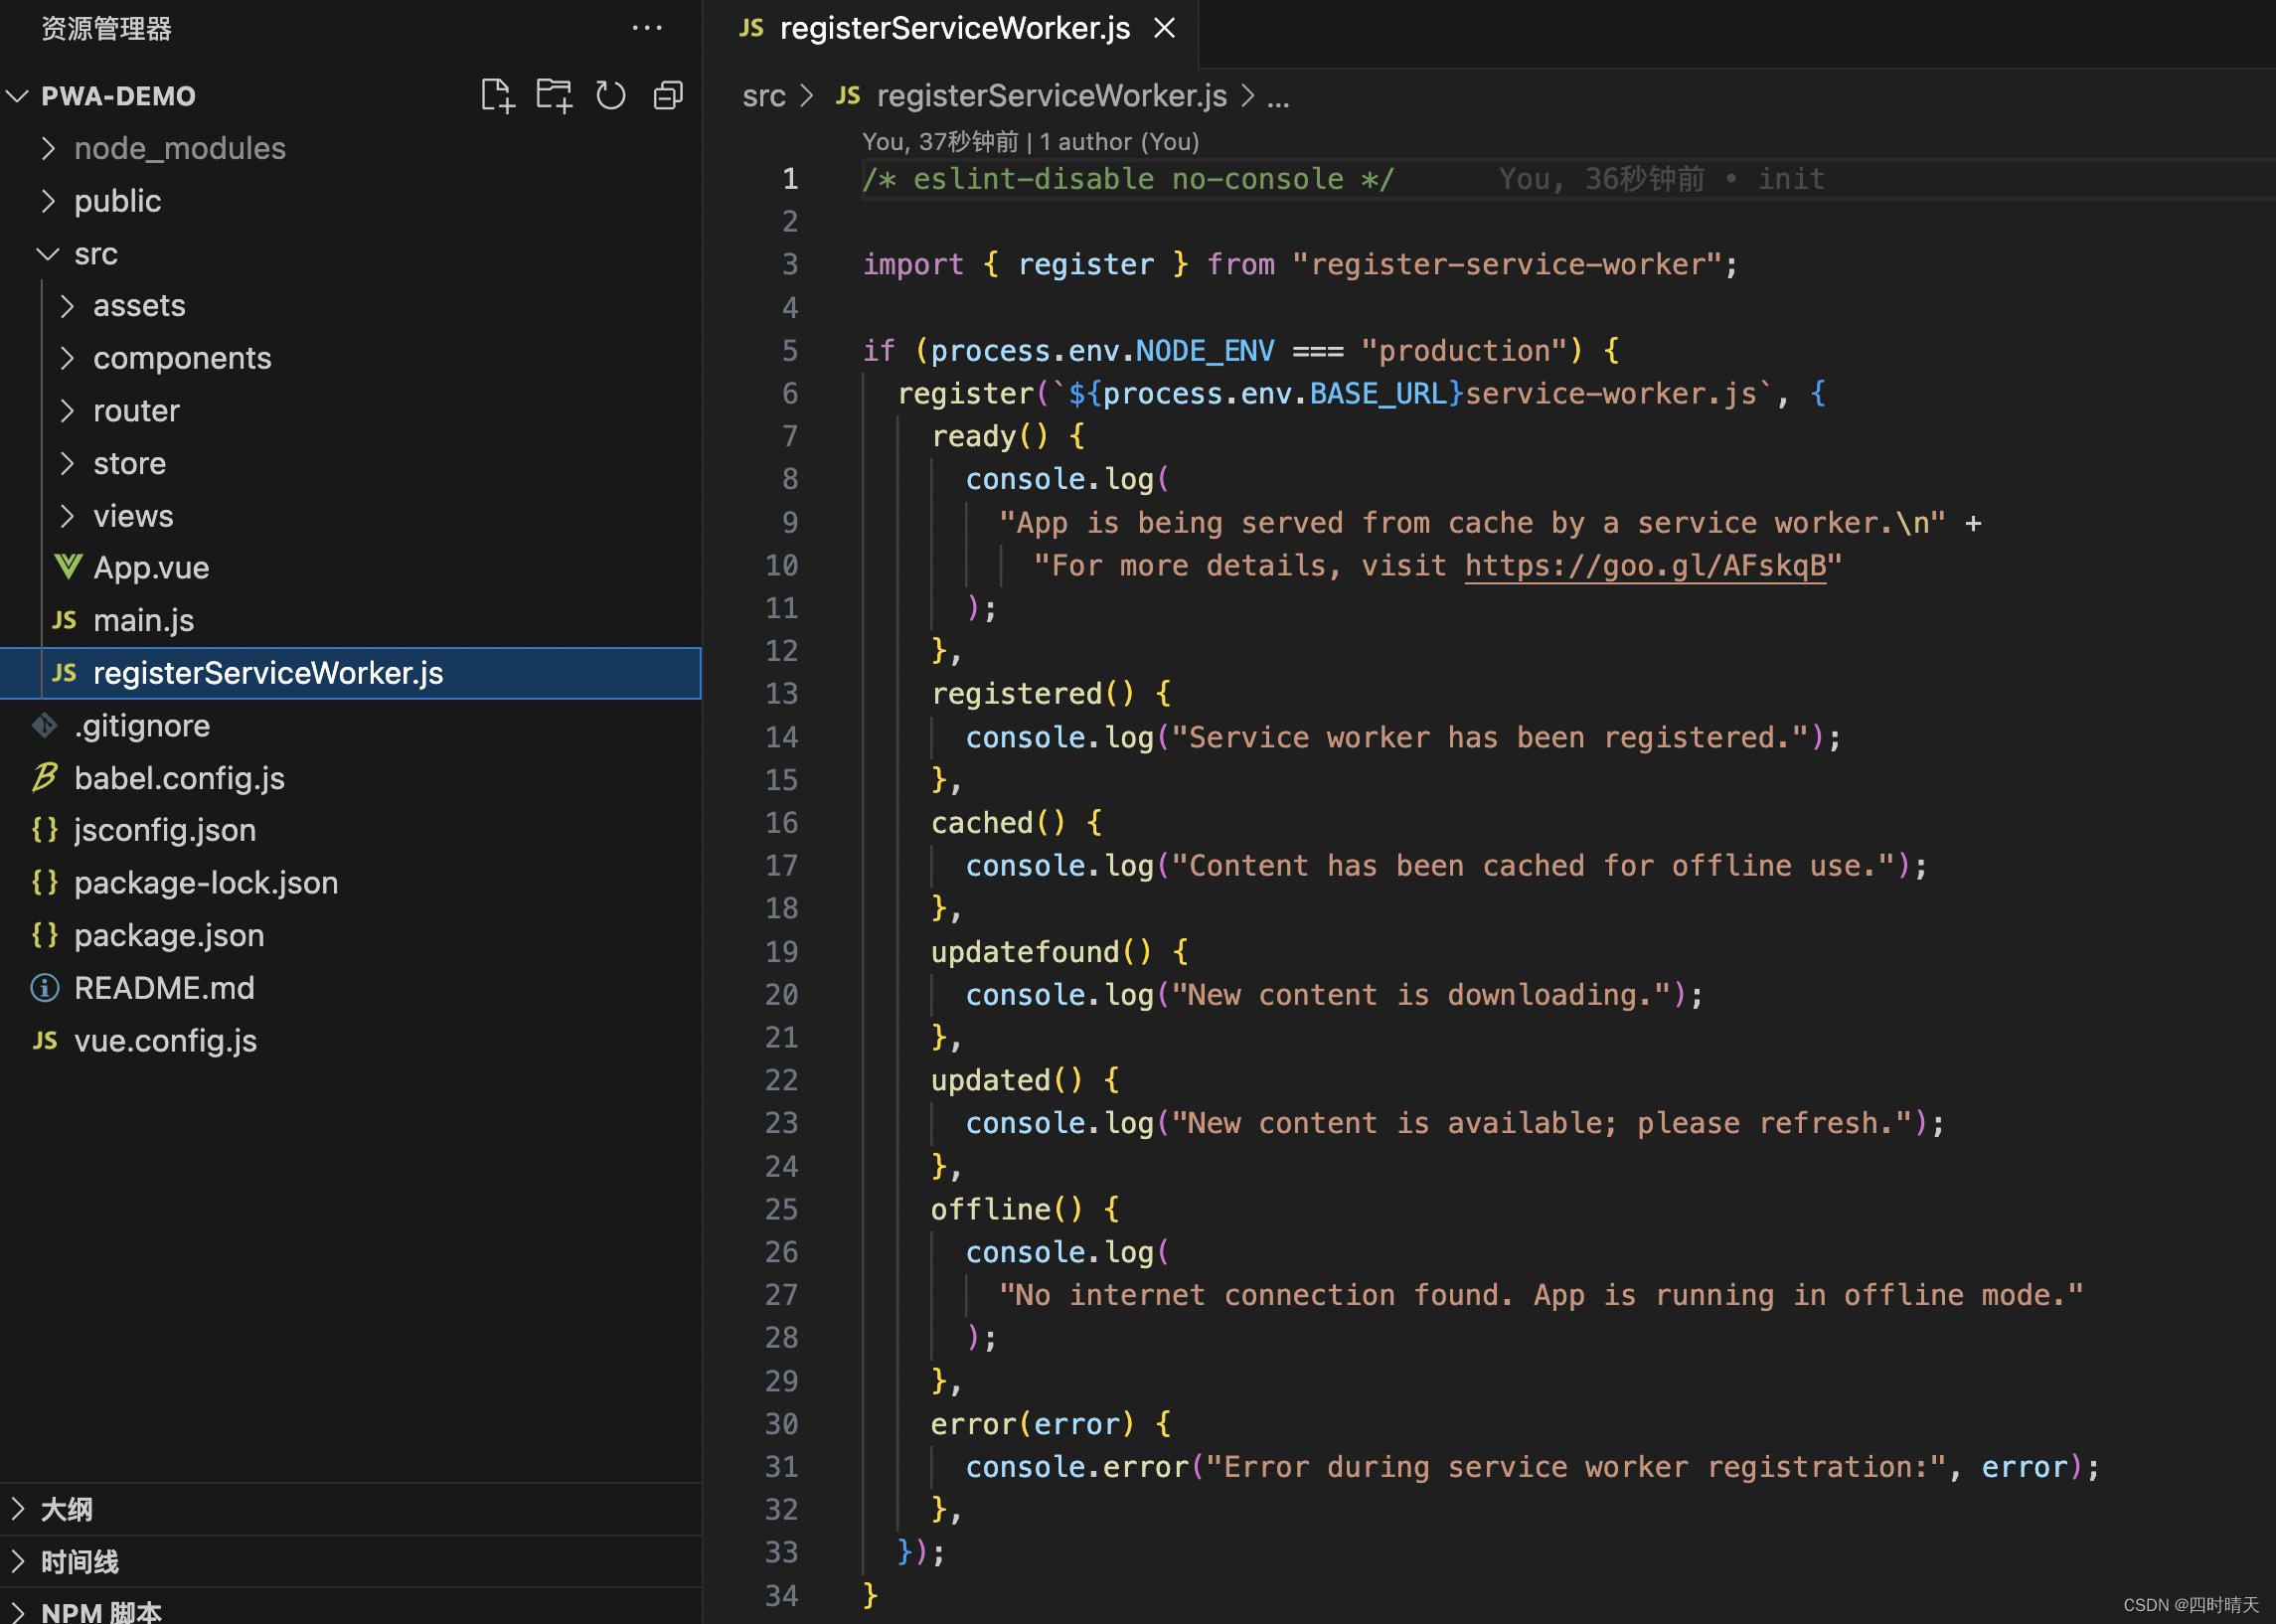The width and height of the screenshot is (2276, 1624).
Task: Open the explorer more actions ellipsis menu
Action: [647, 28]
